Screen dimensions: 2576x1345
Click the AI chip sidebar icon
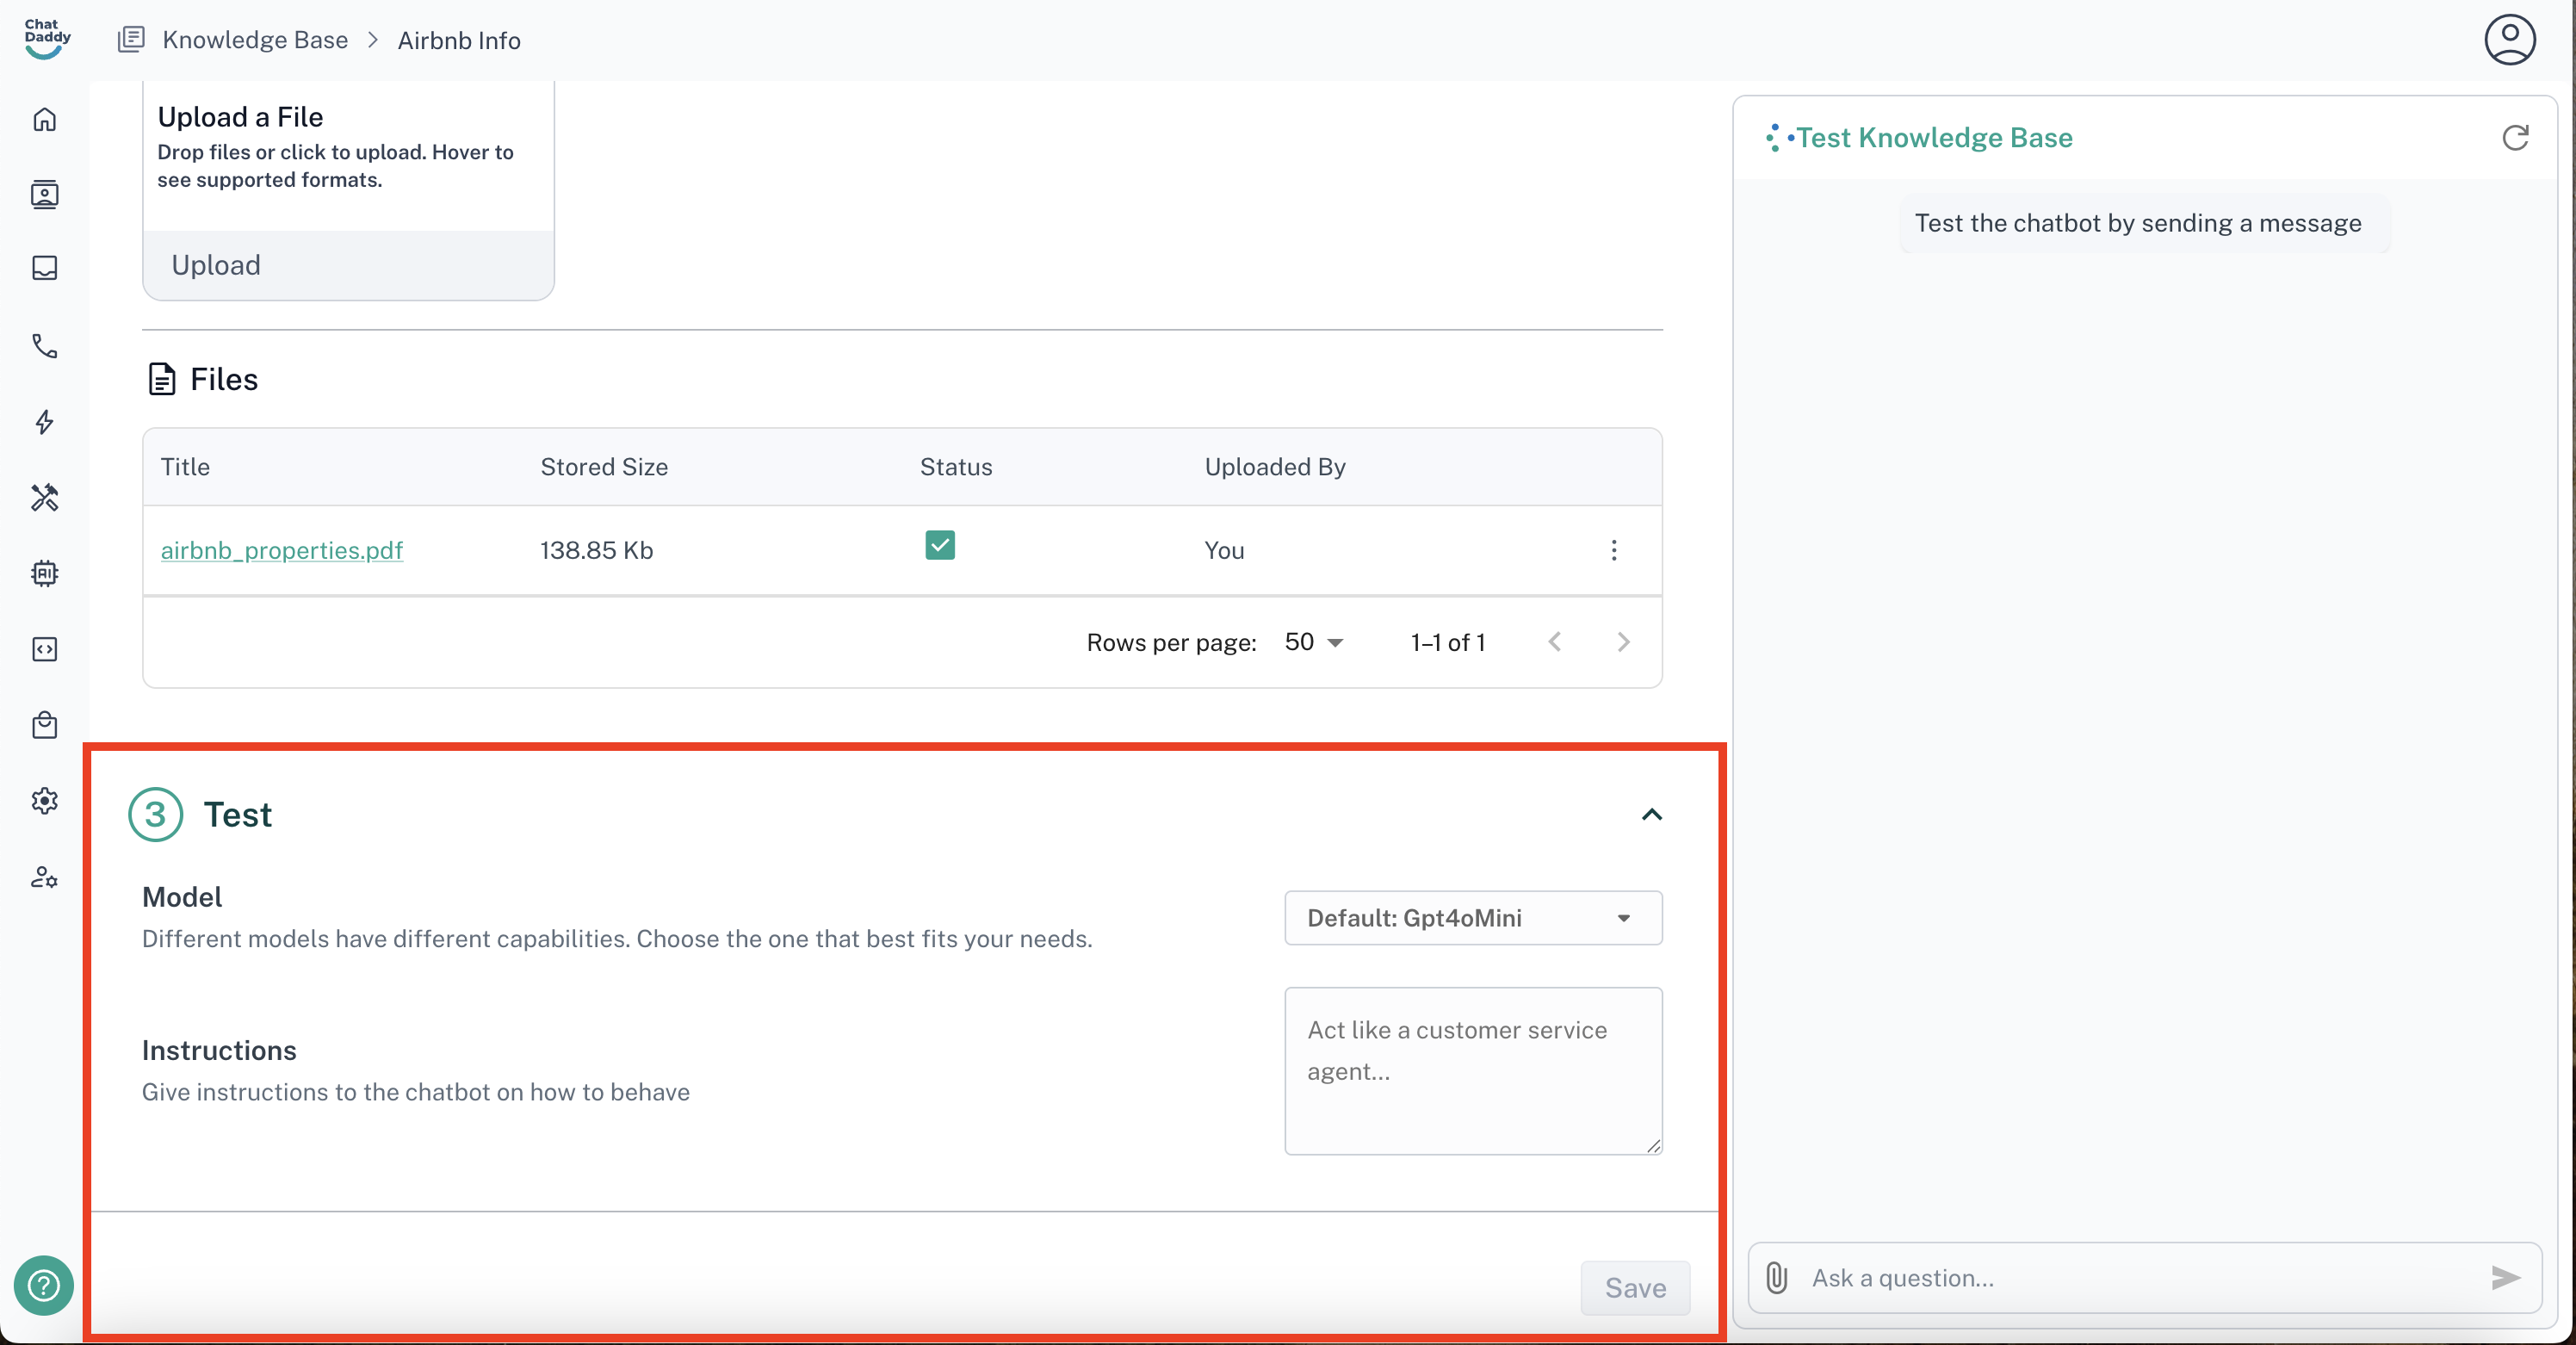44,573
